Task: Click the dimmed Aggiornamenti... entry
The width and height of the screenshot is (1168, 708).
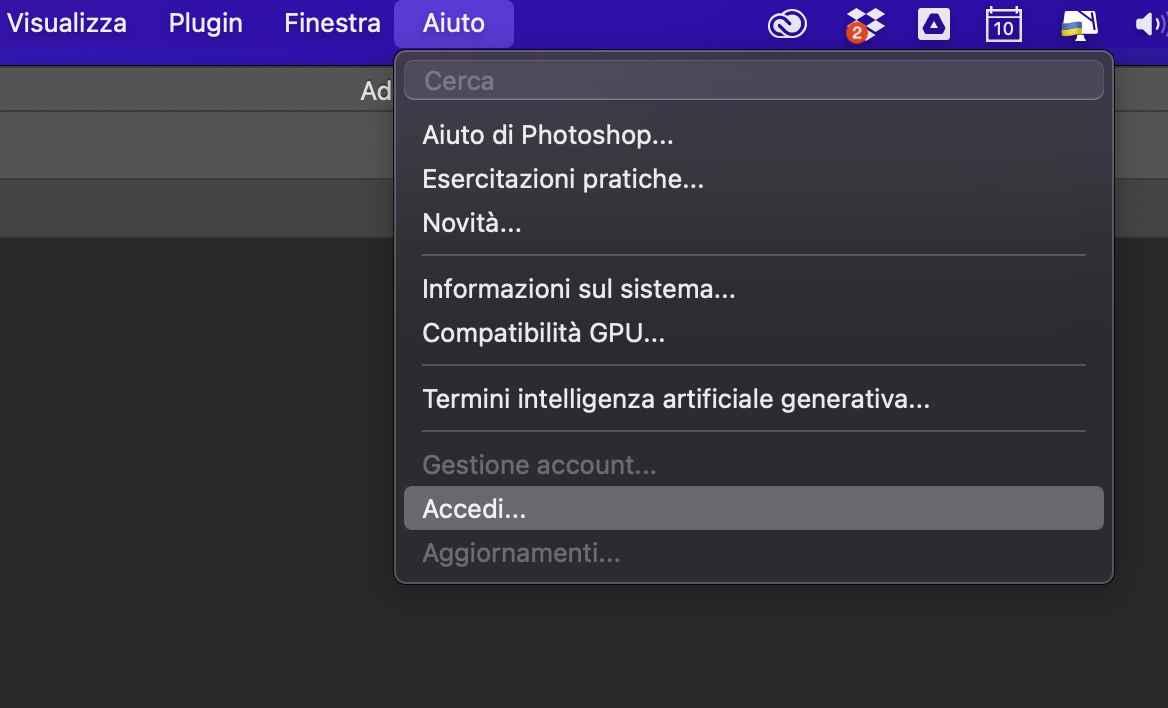Action: click(753, 553)
